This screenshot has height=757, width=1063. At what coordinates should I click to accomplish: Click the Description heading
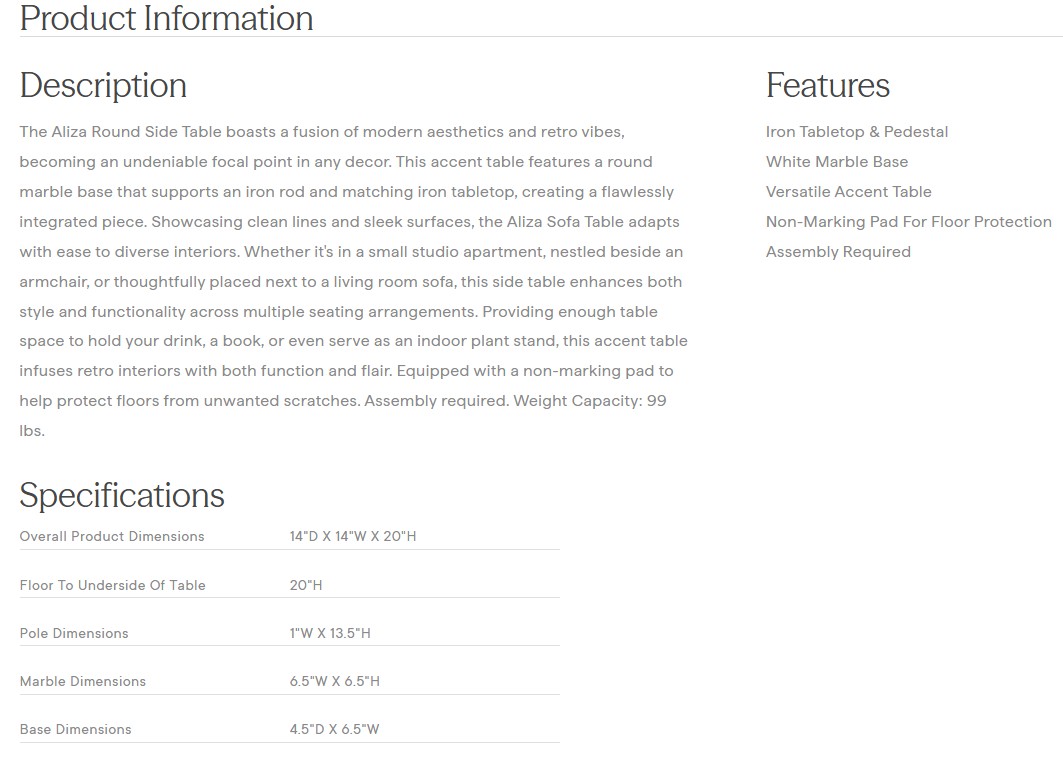point(103,85)
